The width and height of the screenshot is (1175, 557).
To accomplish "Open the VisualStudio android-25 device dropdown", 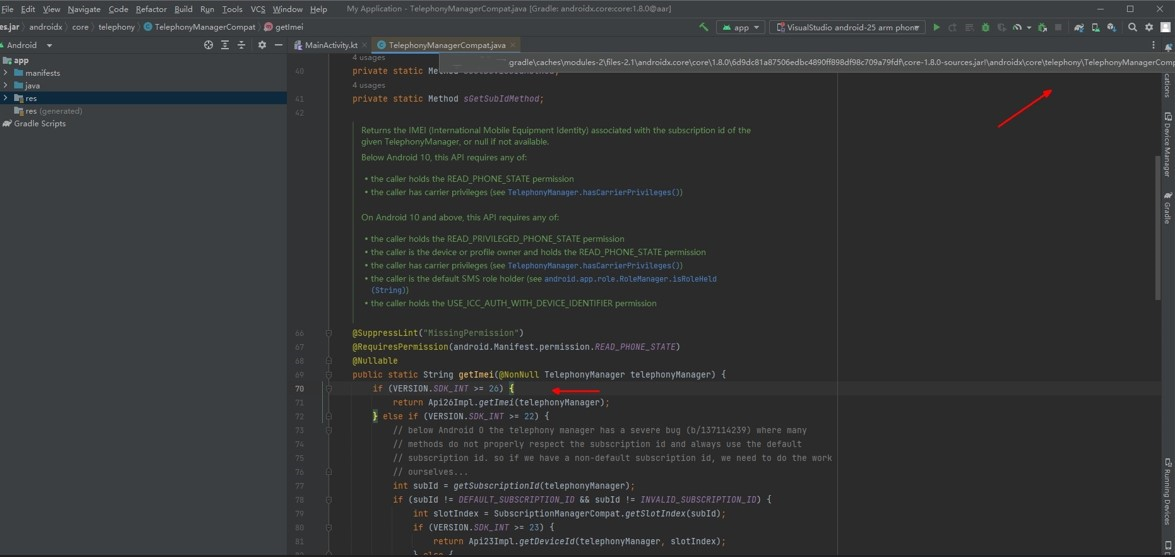I will [847, 27].
